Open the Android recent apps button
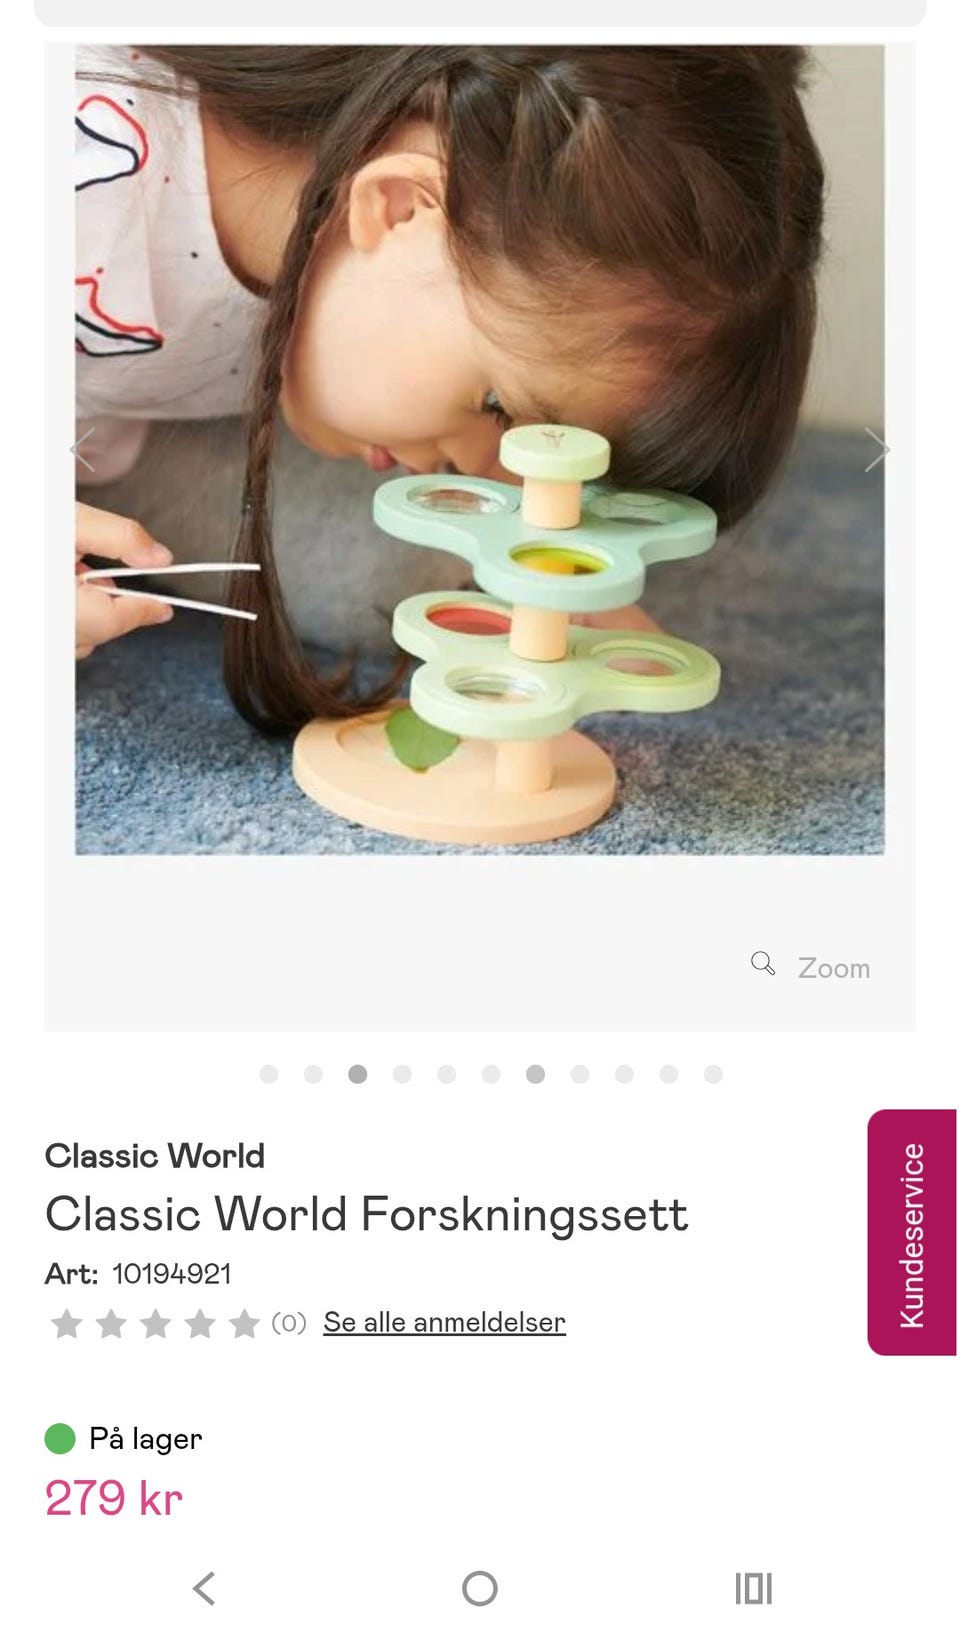The width and height of the screenshot is (960, 1641). (x=754, y=1588)
